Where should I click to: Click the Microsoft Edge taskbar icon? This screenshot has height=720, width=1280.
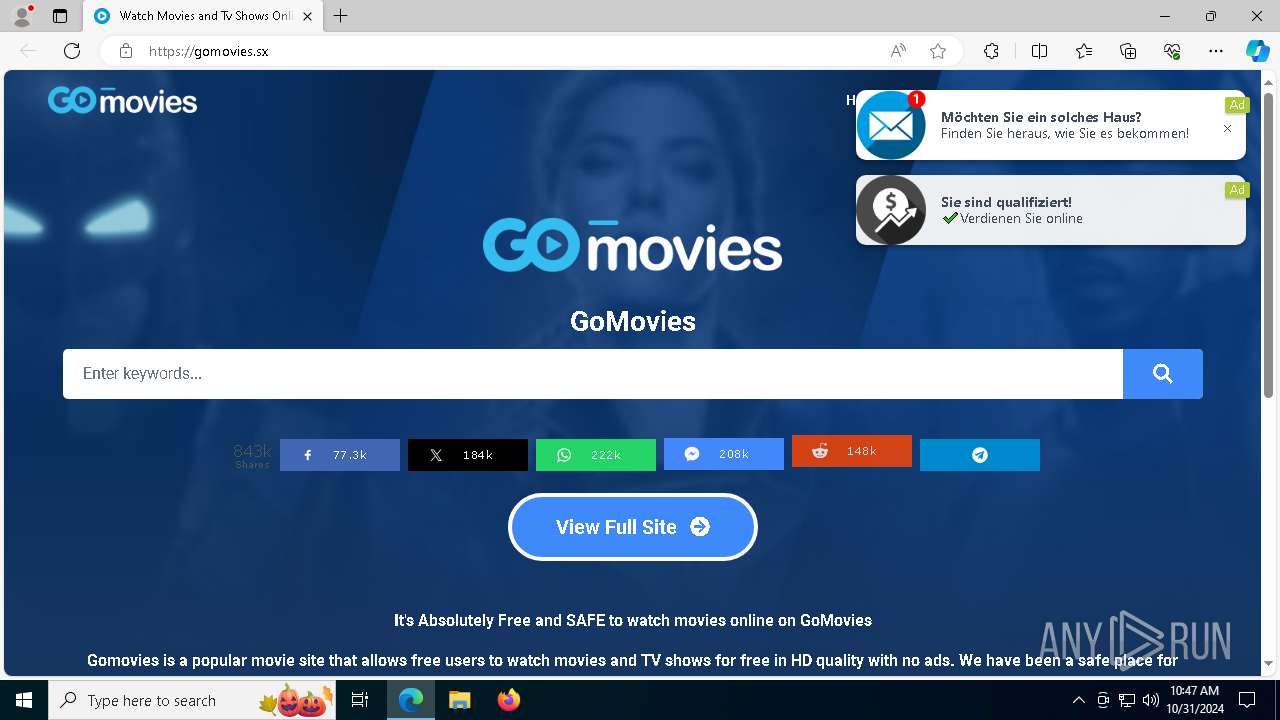tap(411, 700)
